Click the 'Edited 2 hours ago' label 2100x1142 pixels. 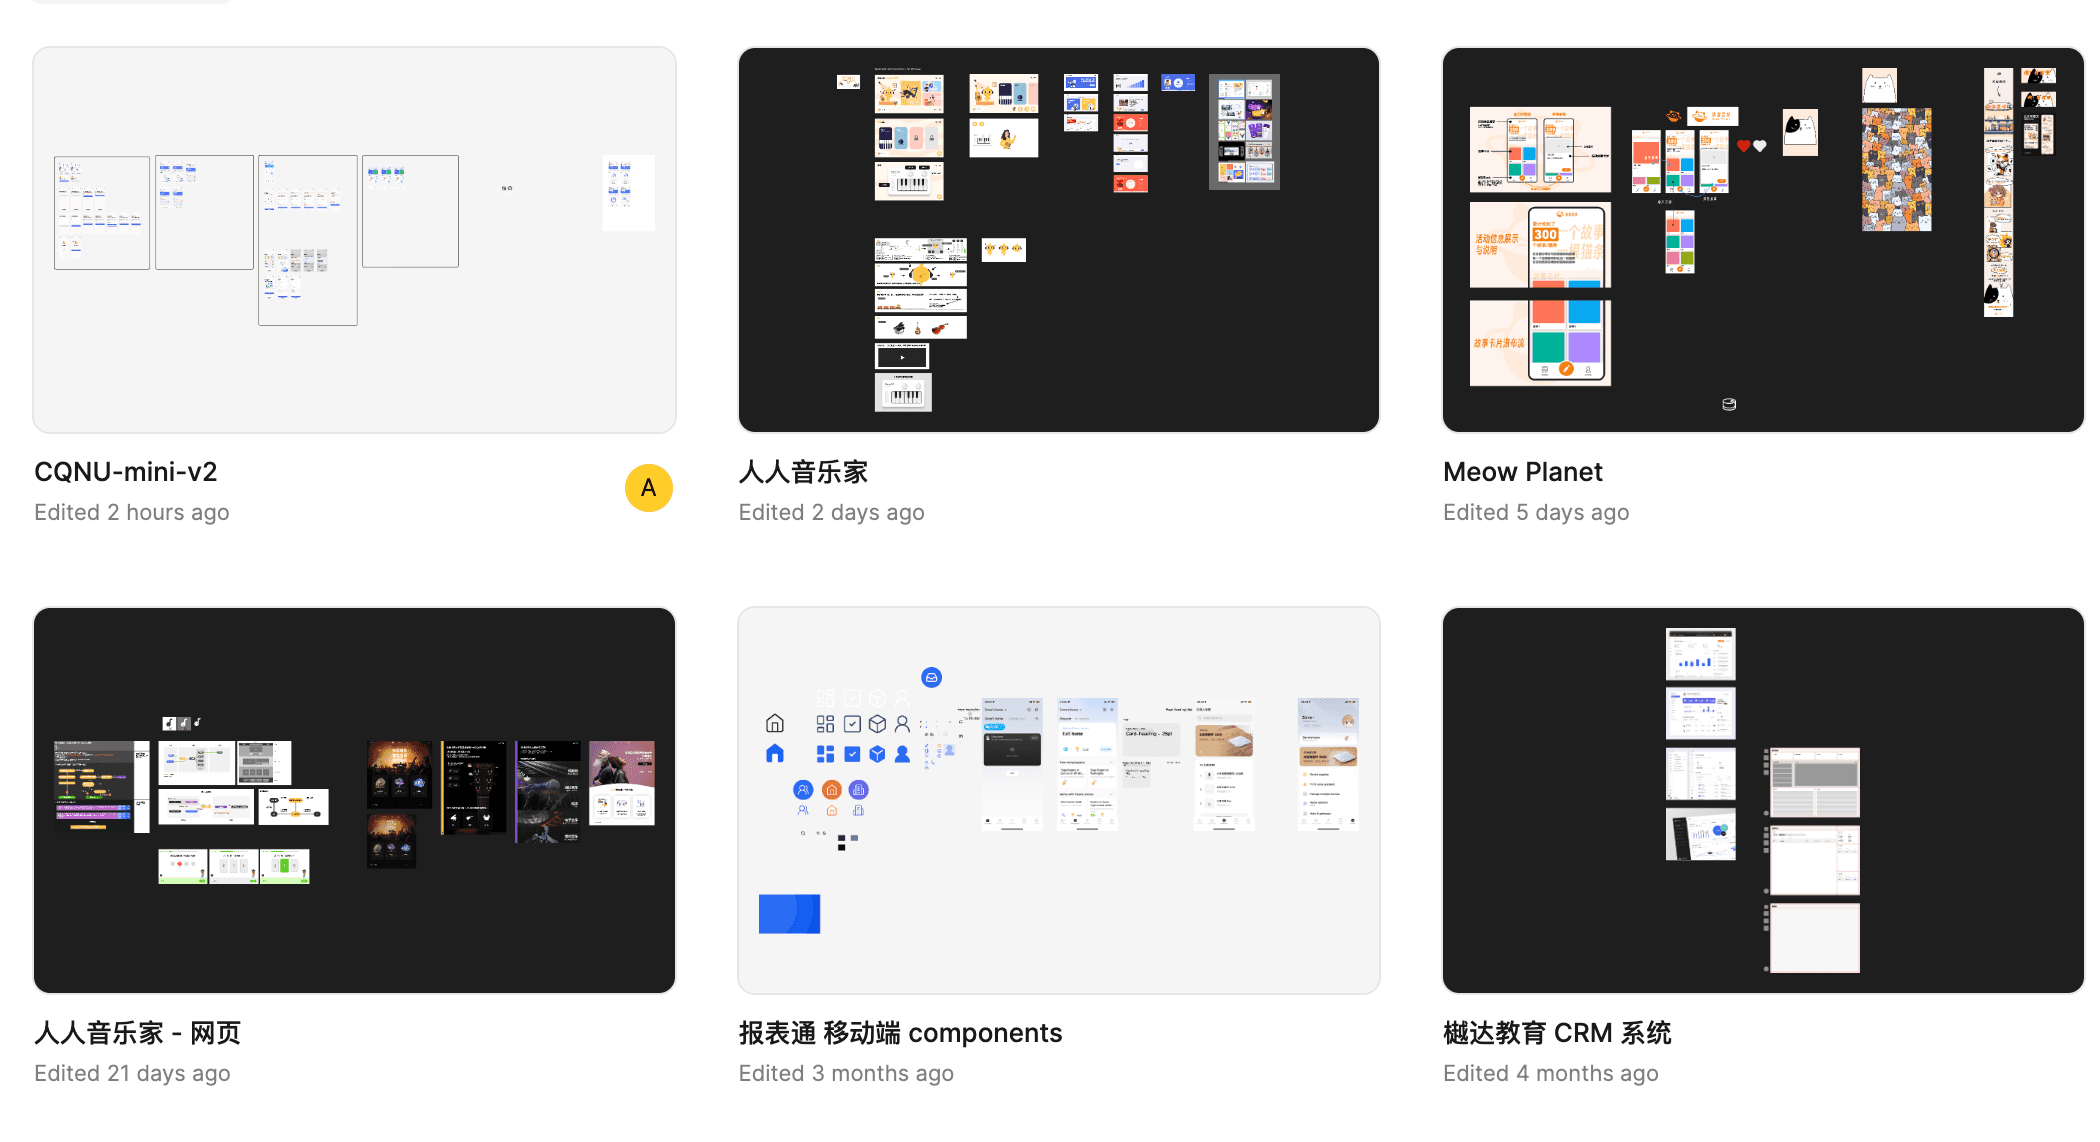pos(132,513)
